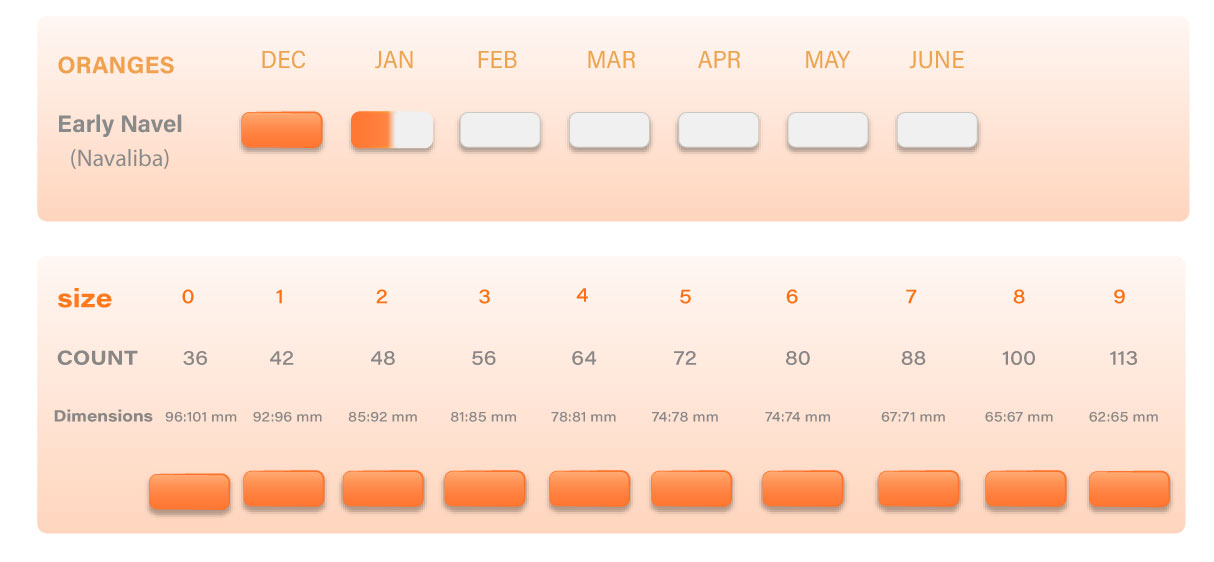The height and width of the screenshot is (562, 1214).
Task: Select the orange button for count 64
Action: tap(589, 489)
